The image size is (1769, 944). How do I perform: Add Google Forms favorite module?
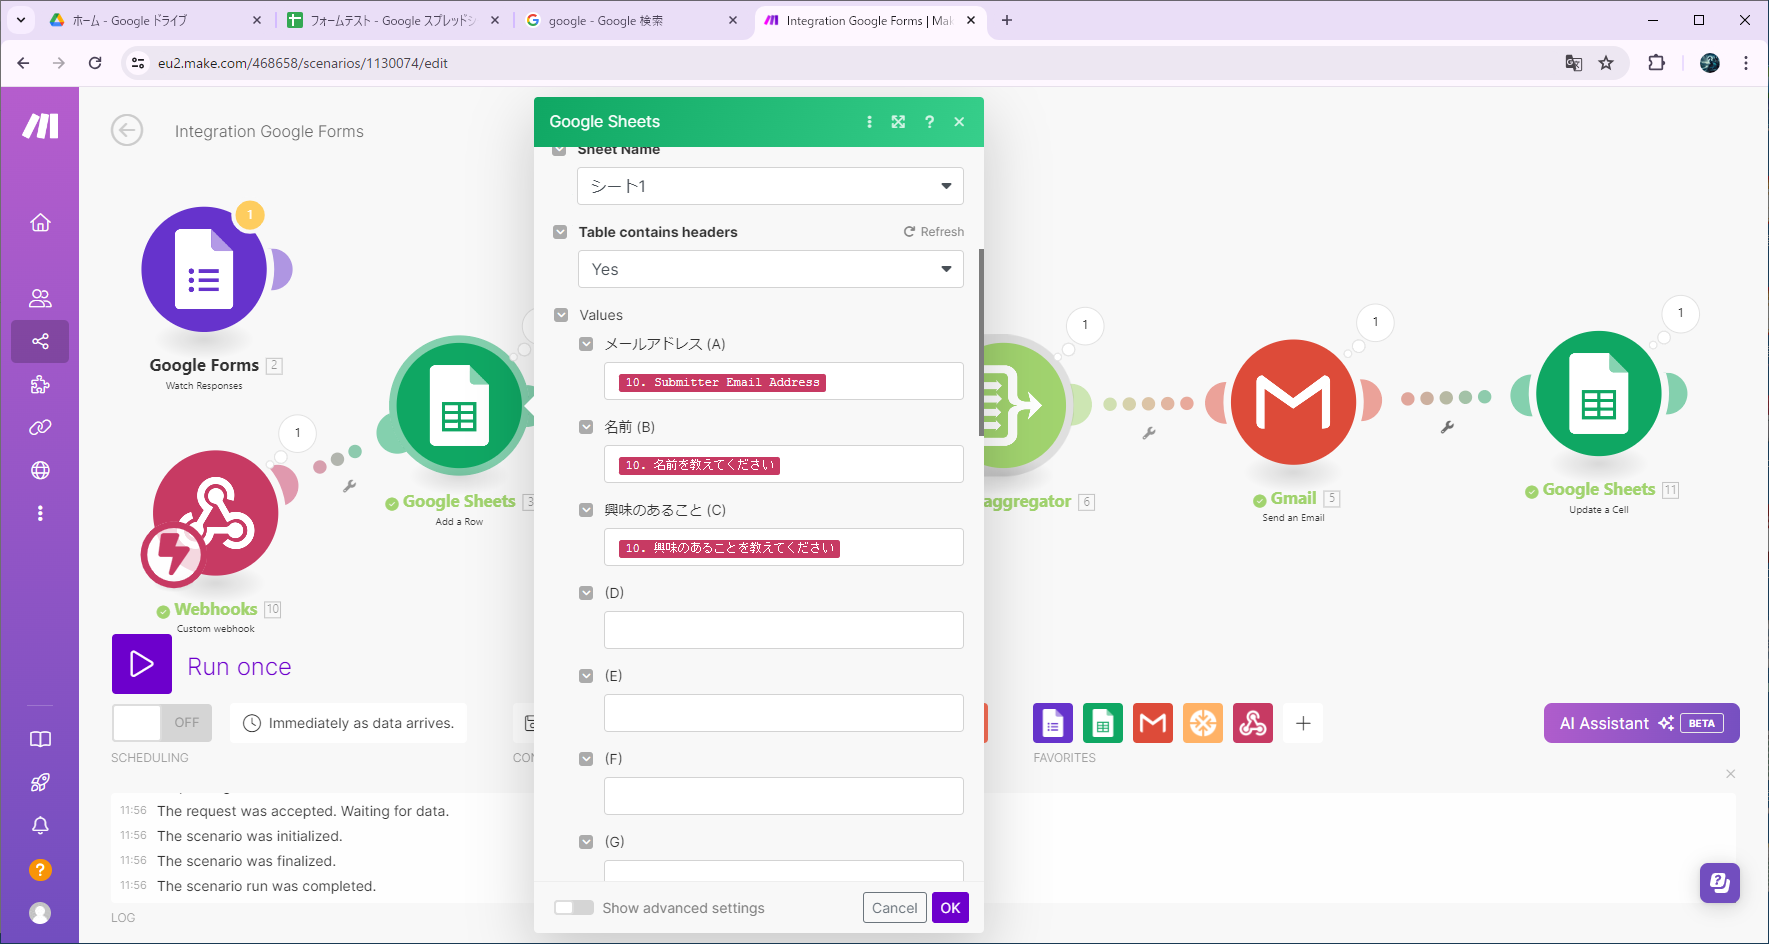tap(1053, 723)
